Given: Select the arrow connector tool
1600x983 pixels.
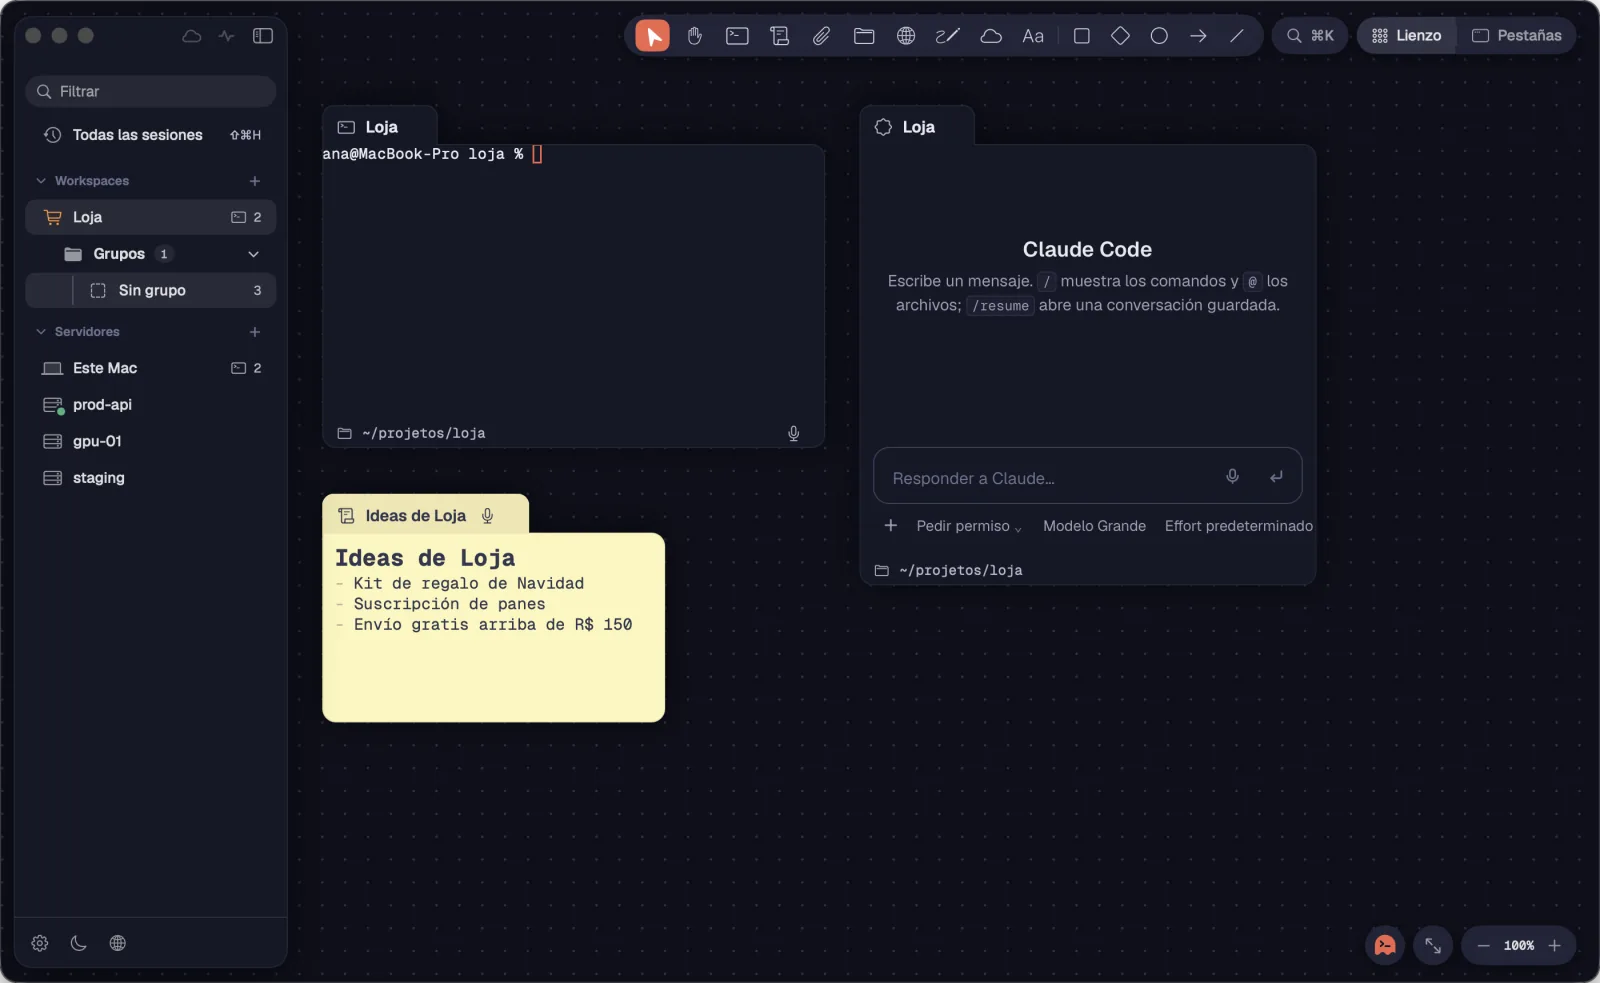Looking at the screenshot, I should pos(1198,36).
